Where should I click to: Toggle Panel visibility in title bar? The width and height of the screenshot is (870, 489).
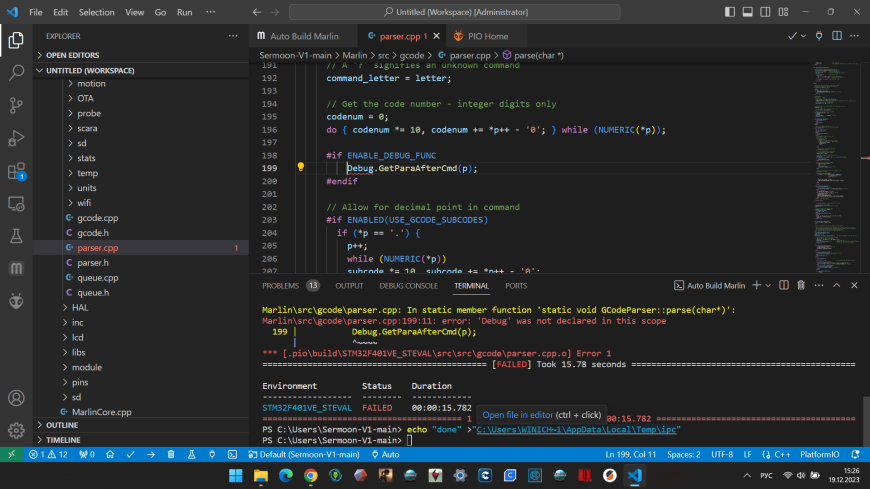748,12
